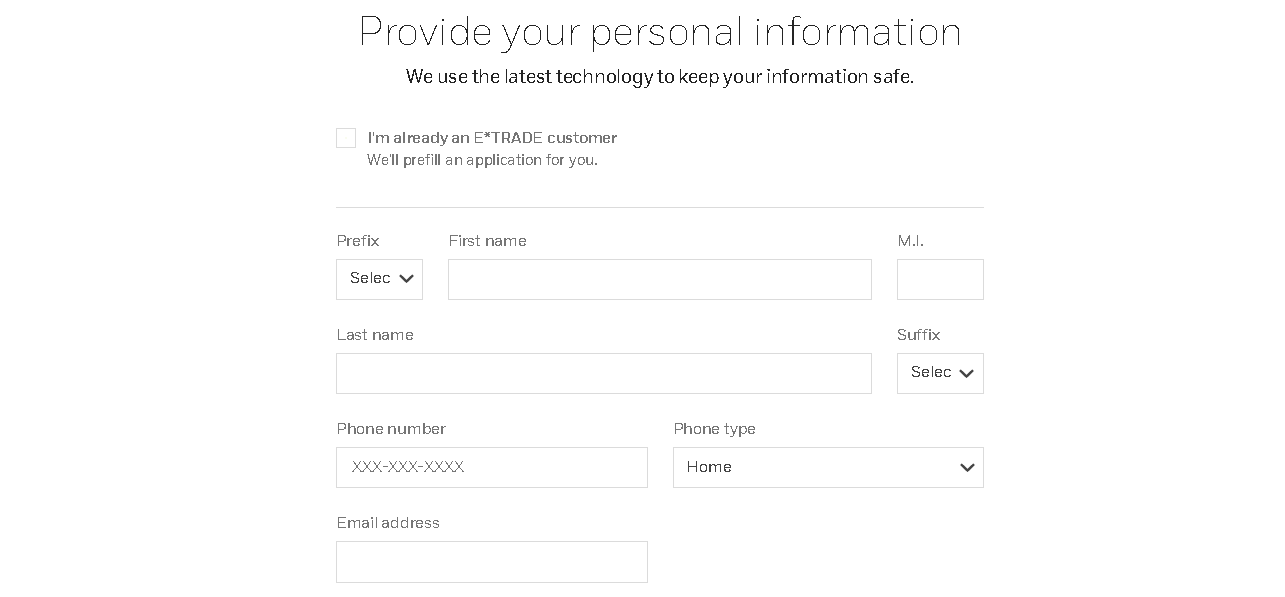
Task: Expand the Phone type dropdown showing Home
Action: pyautogui.click(x=828, y=467)
